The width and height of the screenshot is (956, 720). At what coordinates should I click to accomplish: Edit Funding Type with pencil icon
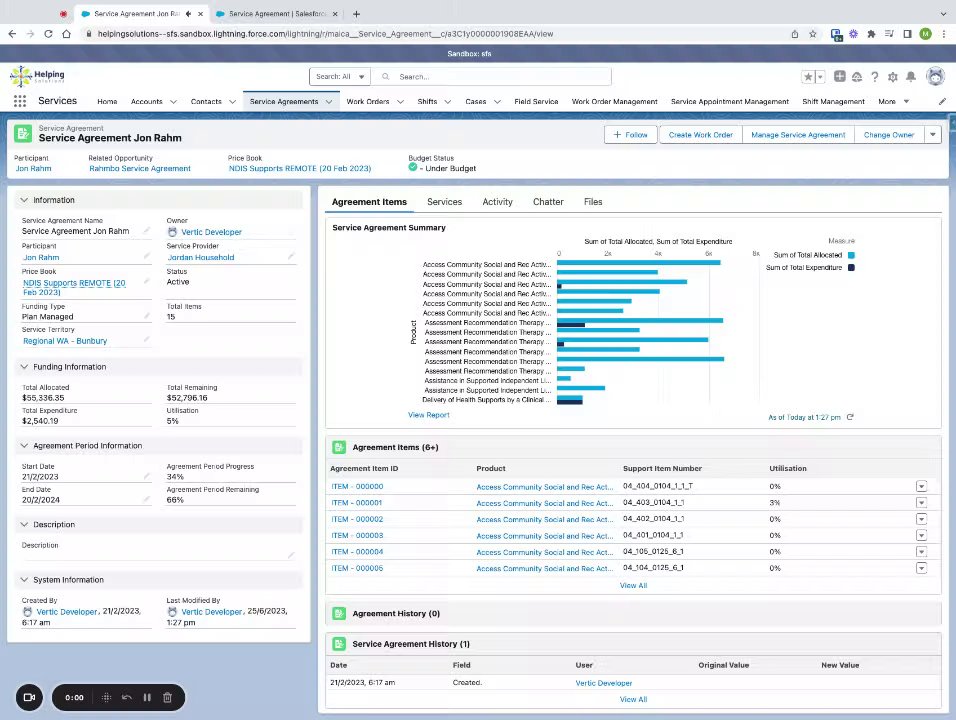pyautogui.click(x=146, y=316)
